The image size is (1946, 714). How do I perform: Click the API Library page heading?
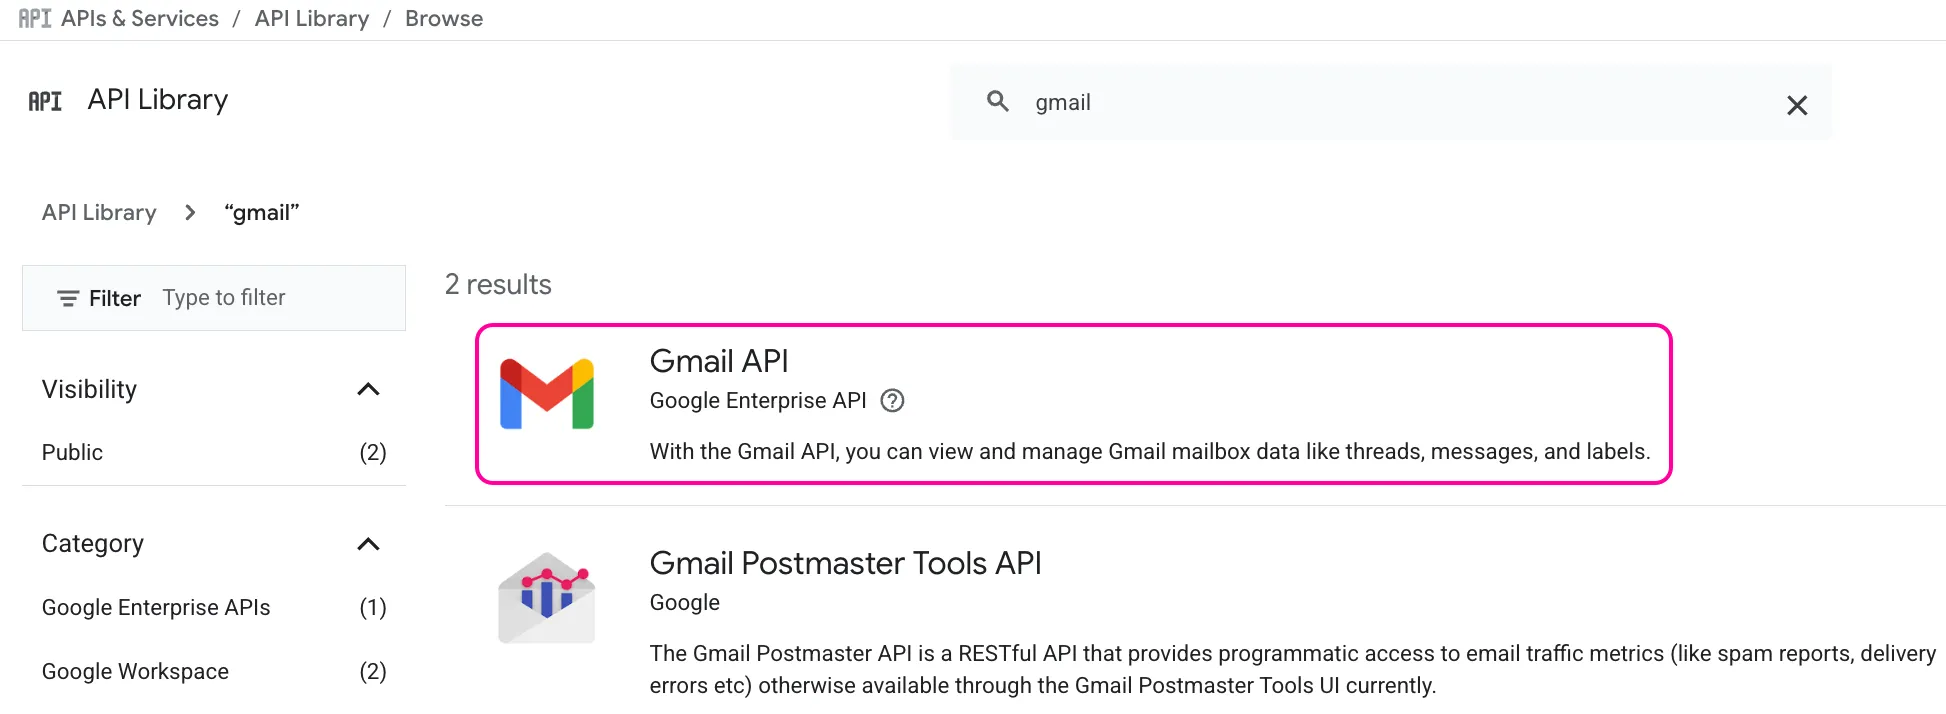(158, 100)
